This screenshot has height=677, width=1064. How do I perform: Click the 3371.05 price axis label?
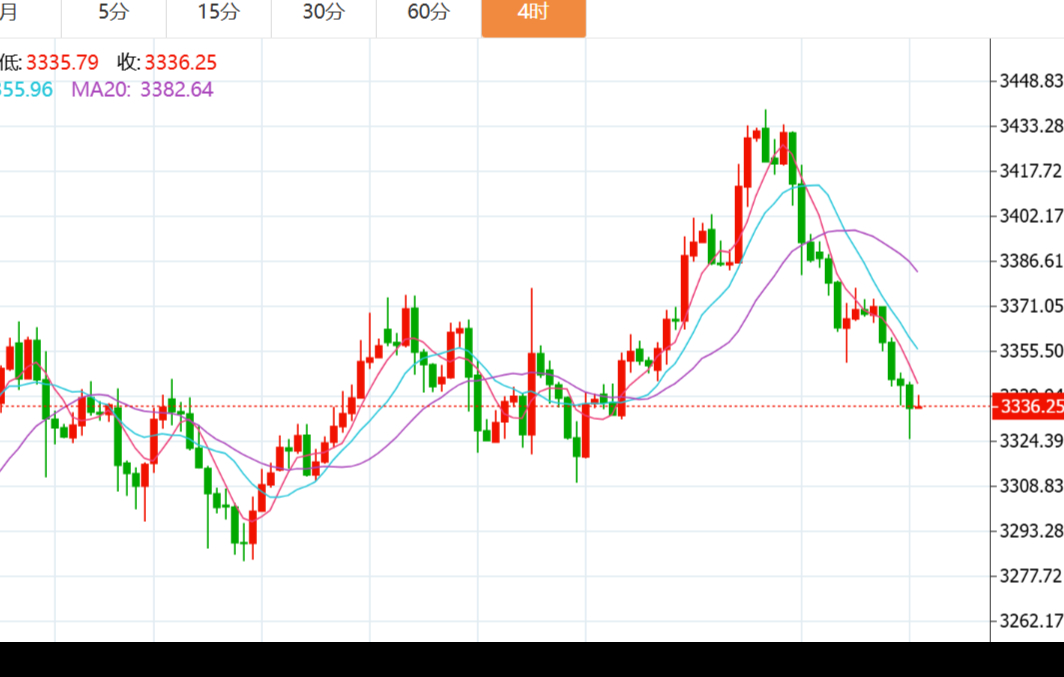[1031, 306]
